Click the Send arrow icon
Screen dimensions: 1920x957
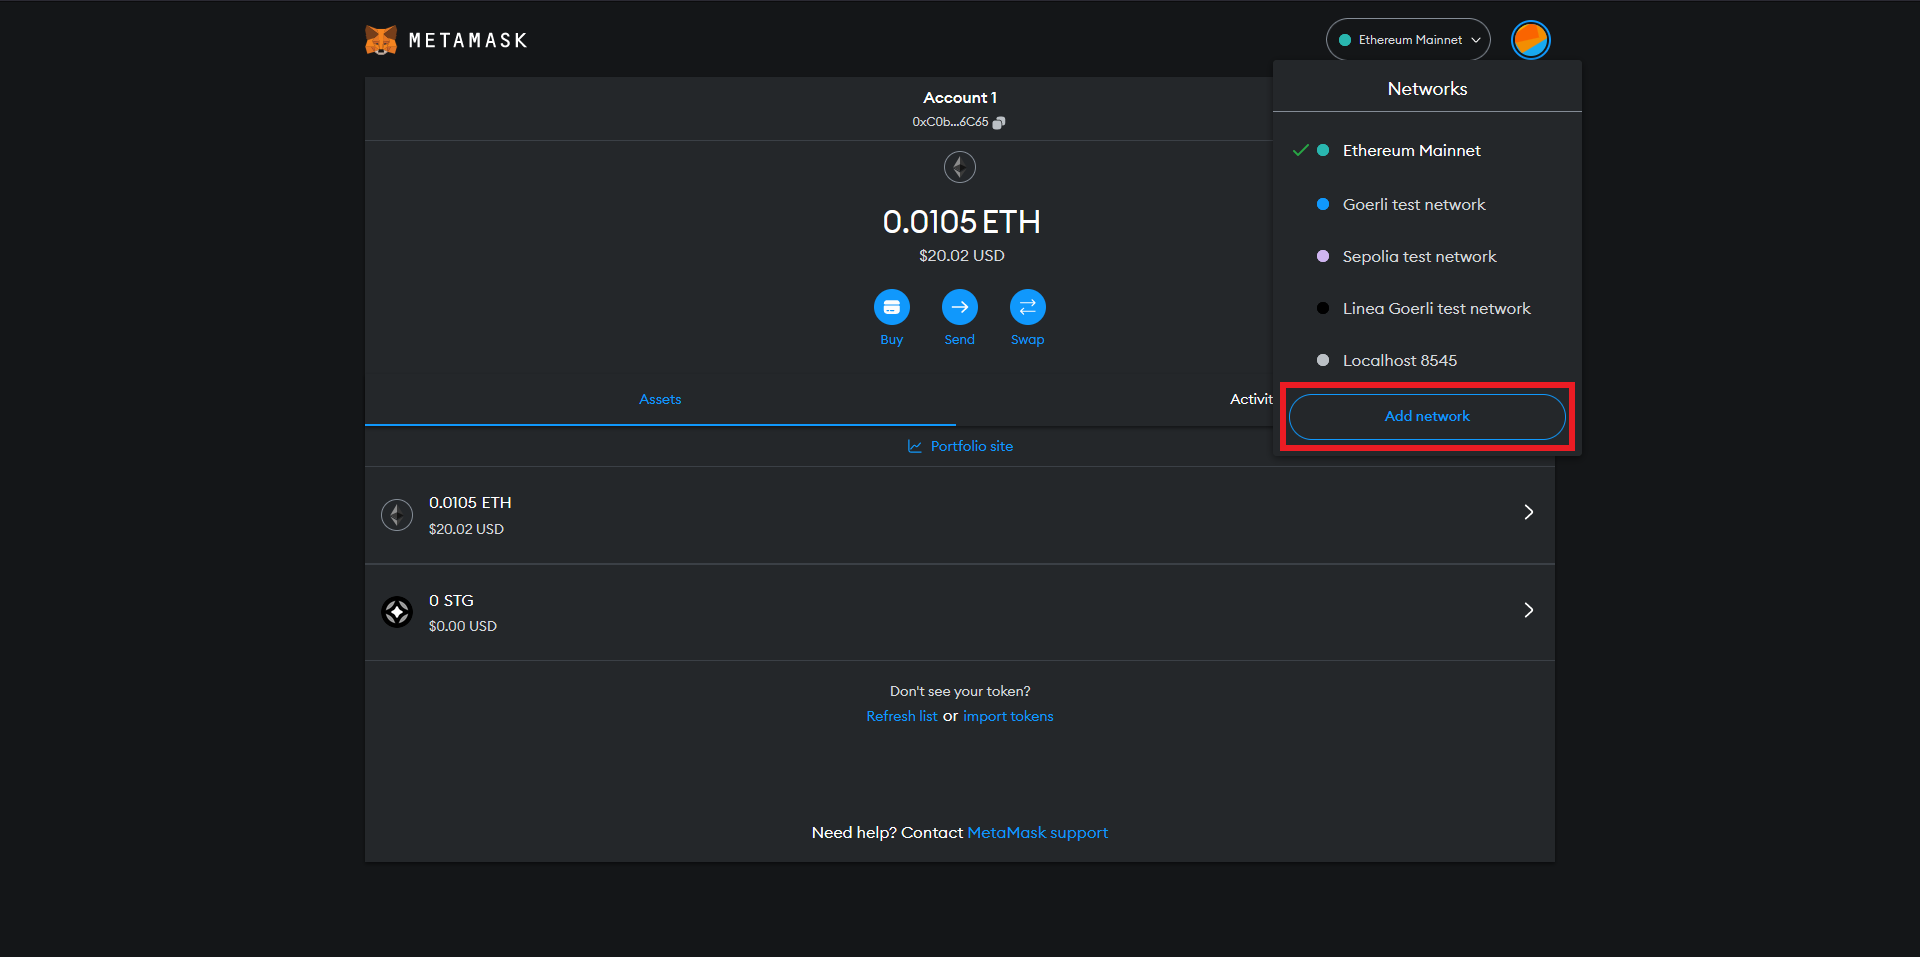tap(959, 307)
